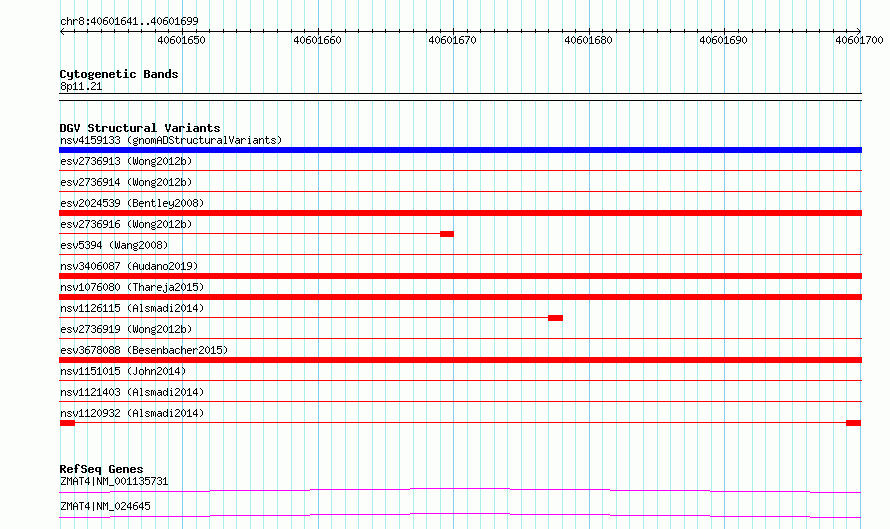Click the magenta NM_024645 transcript line
The image size is (890, 529).
460,515
